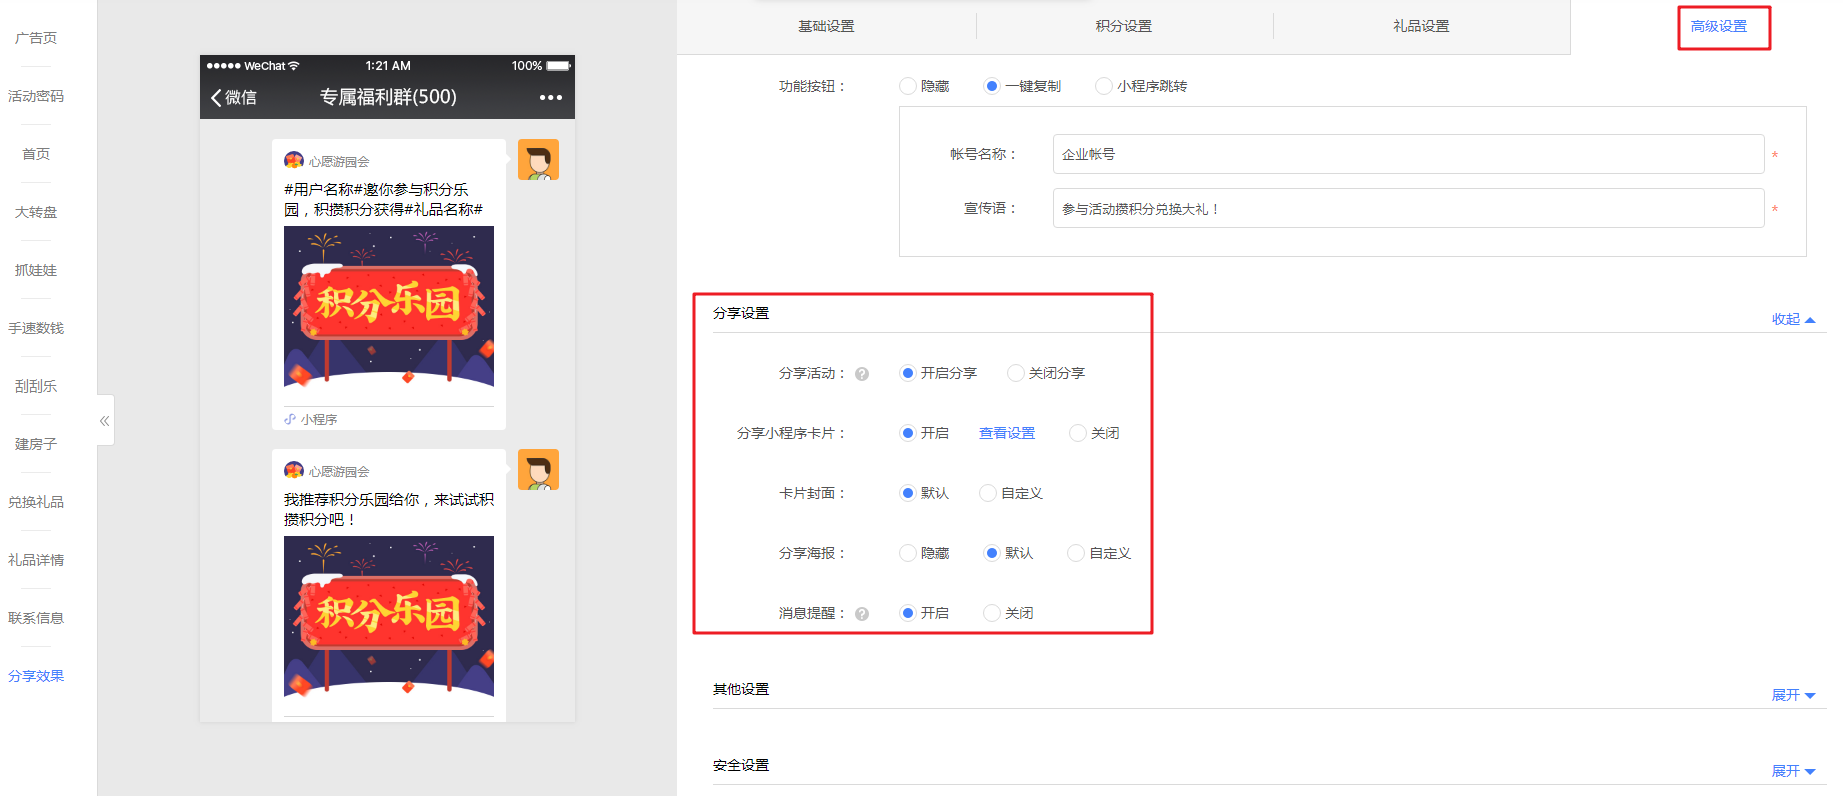Click the second message's user avatar
This screenshot has width=1843, height=796.
tap(538, 470)
